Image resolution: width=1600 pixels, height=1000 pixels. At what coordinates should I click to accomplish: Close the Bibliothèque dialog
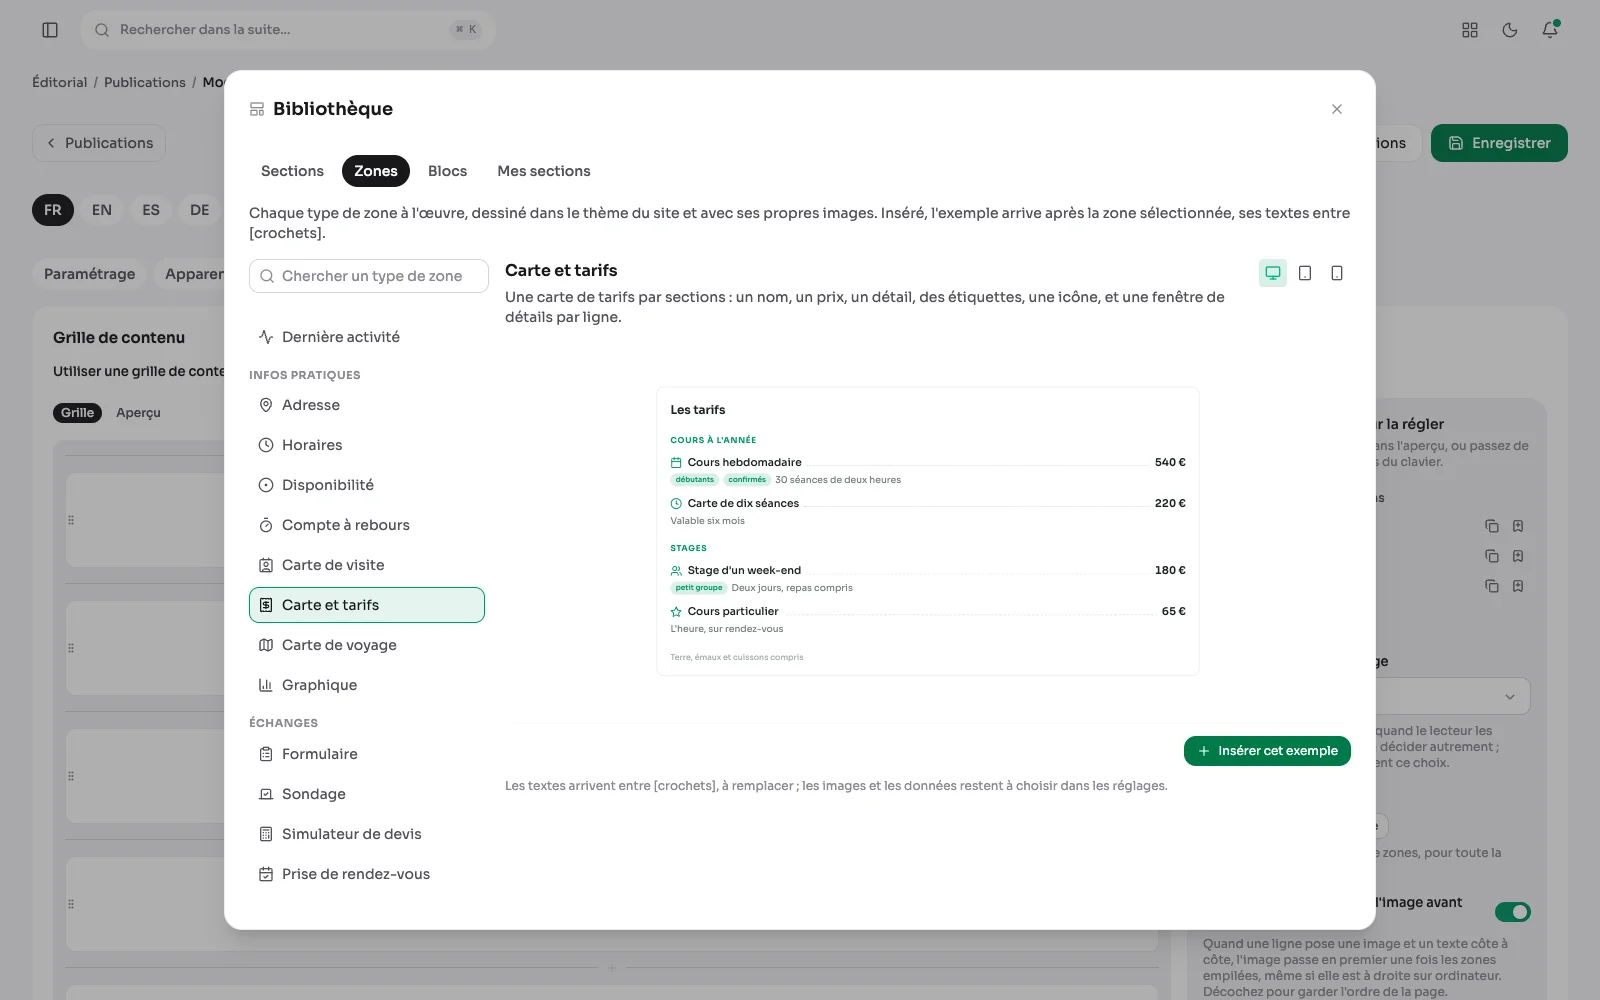coord(1337,109)
